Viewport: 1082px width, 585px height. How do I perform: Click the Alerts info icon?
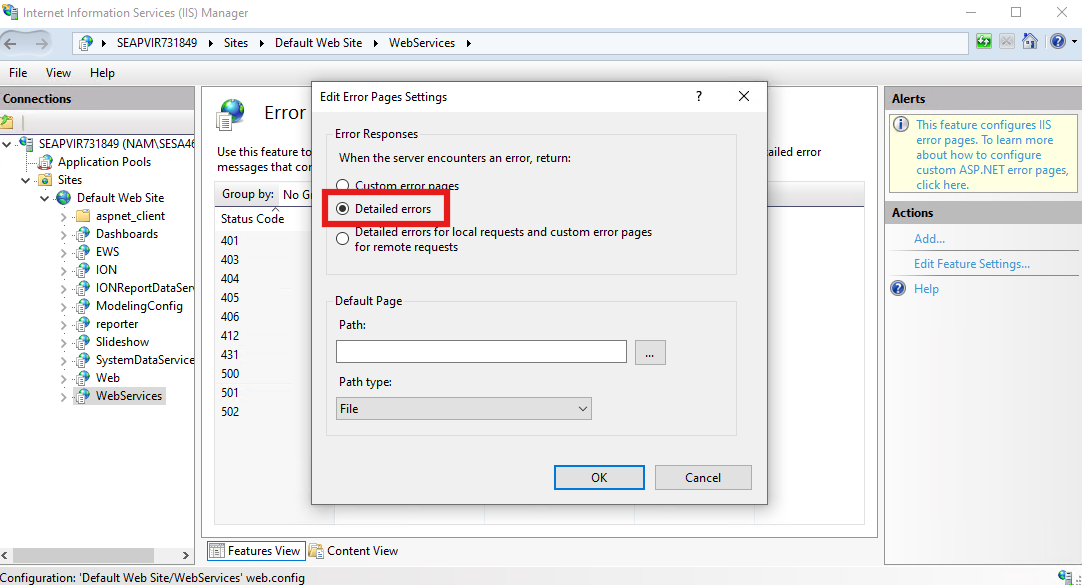pos(901,124)
